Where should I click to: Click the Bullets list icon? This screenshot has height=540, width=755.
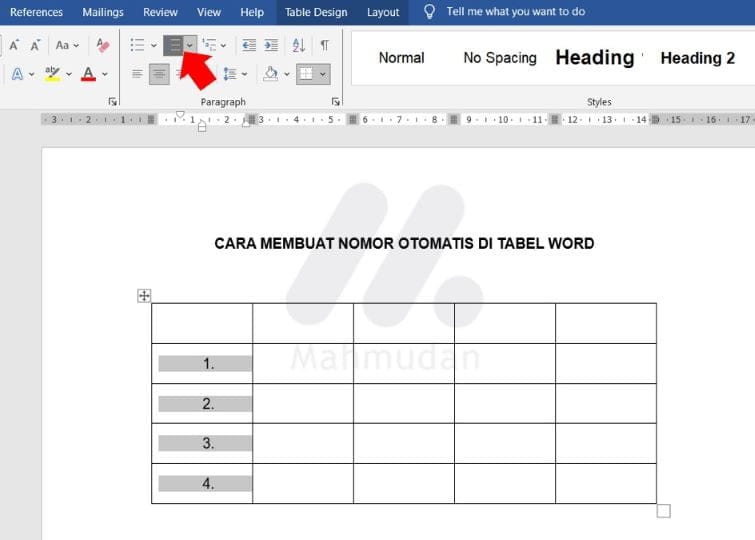coord(137,45)
